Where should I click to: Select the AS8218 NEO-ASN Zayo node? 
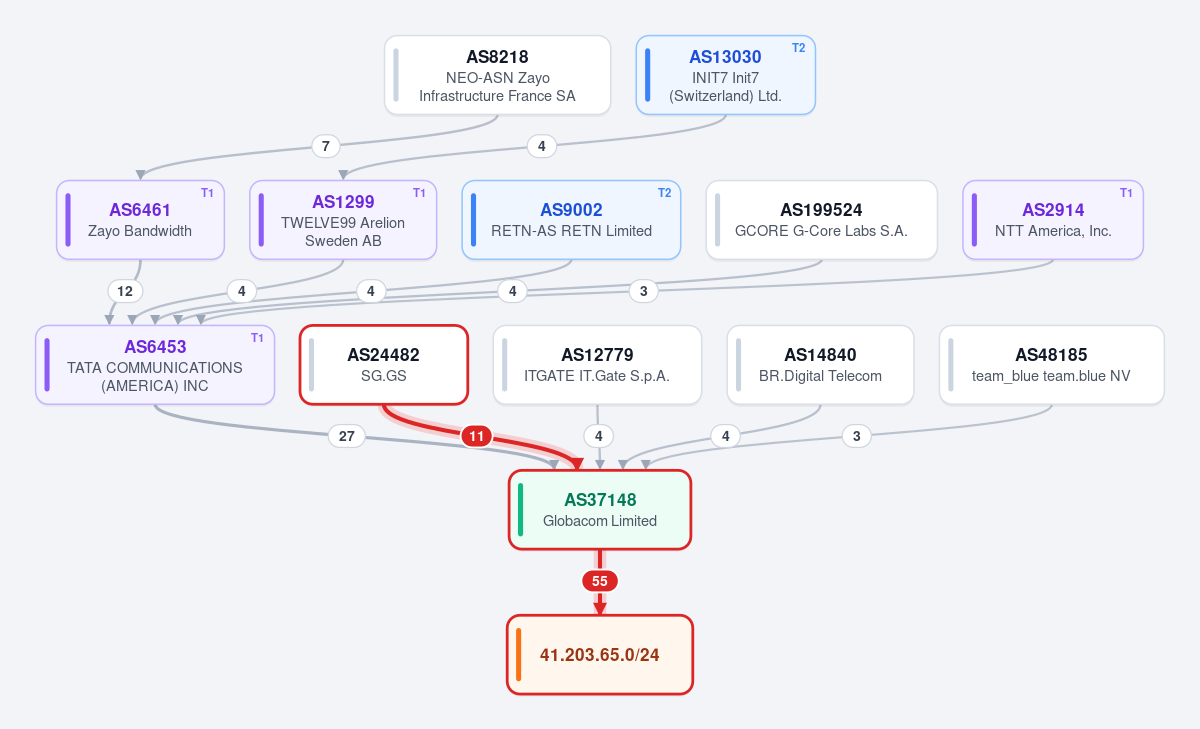coord(497,75)
